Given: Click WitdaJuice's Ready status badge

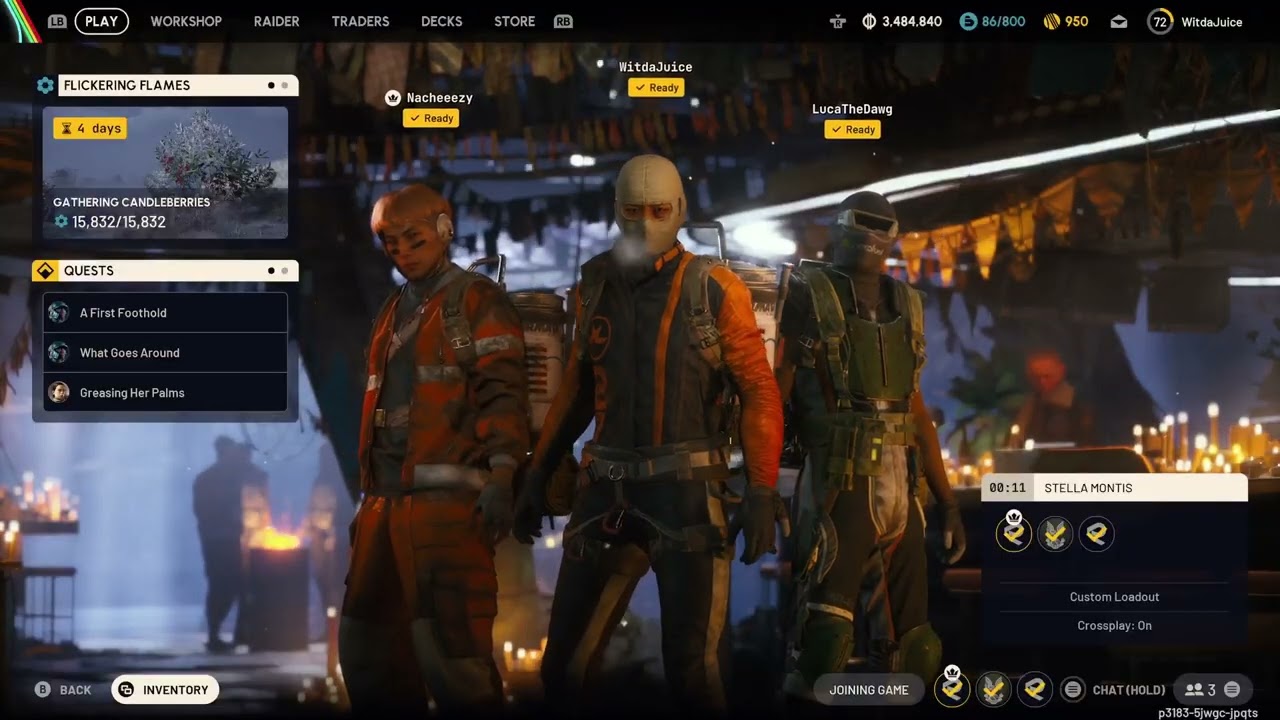Looking at the screenshot, I should coord(656,87).
